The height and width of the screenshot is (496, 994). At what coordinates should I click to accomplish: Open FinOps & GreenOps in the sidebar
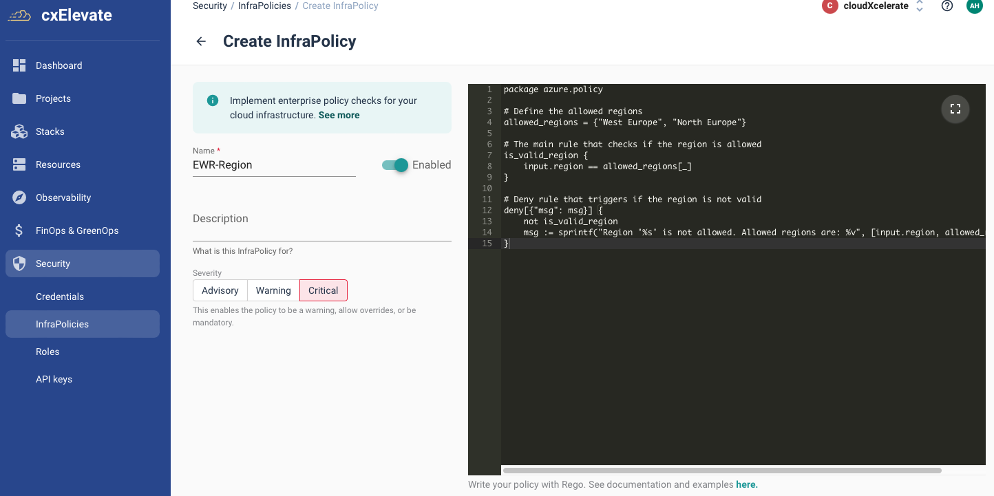coord(82,230)
